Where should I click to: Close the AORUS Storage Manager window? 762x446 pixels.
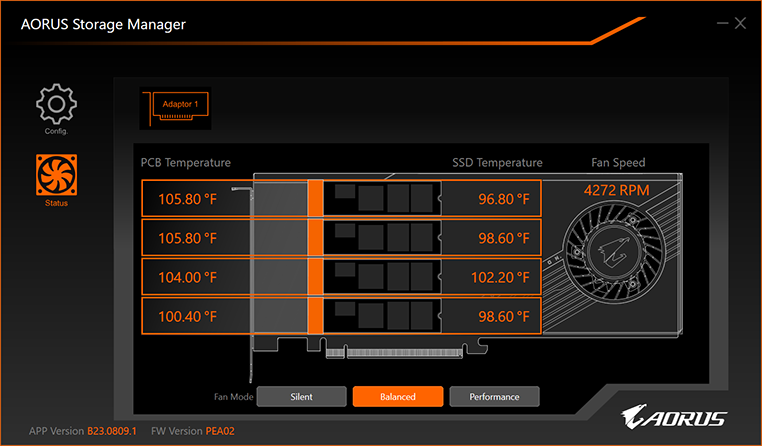(740, 23)
